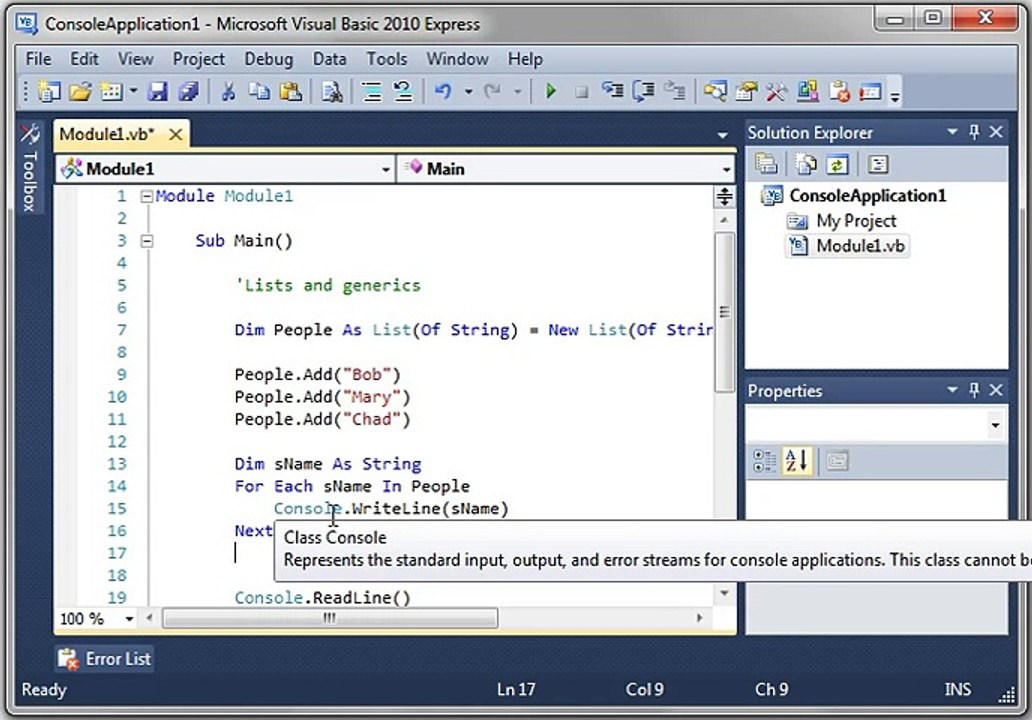The image size is (1032, 720).
Task: Open the Window menu
Action: click(x=457, y=59)
